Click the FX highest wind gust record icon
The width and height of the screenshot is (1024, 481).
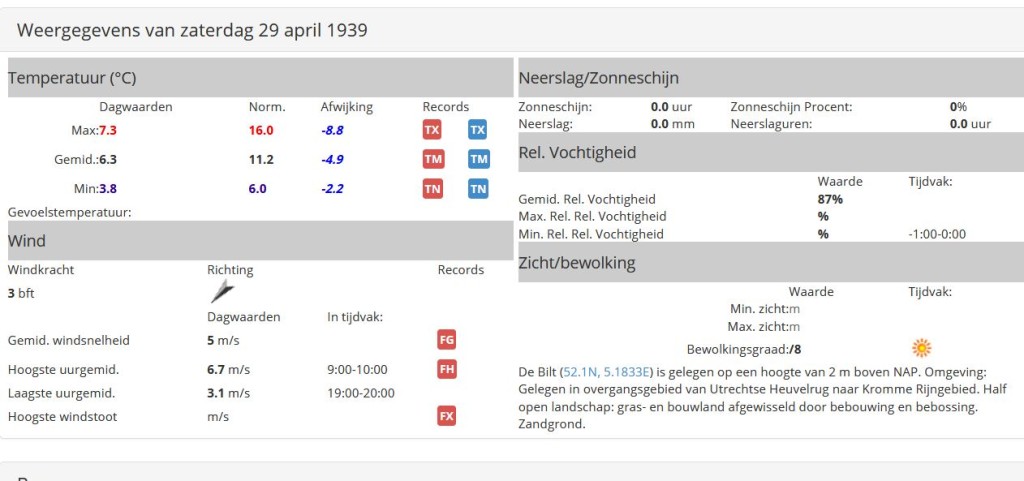[447, 416]
